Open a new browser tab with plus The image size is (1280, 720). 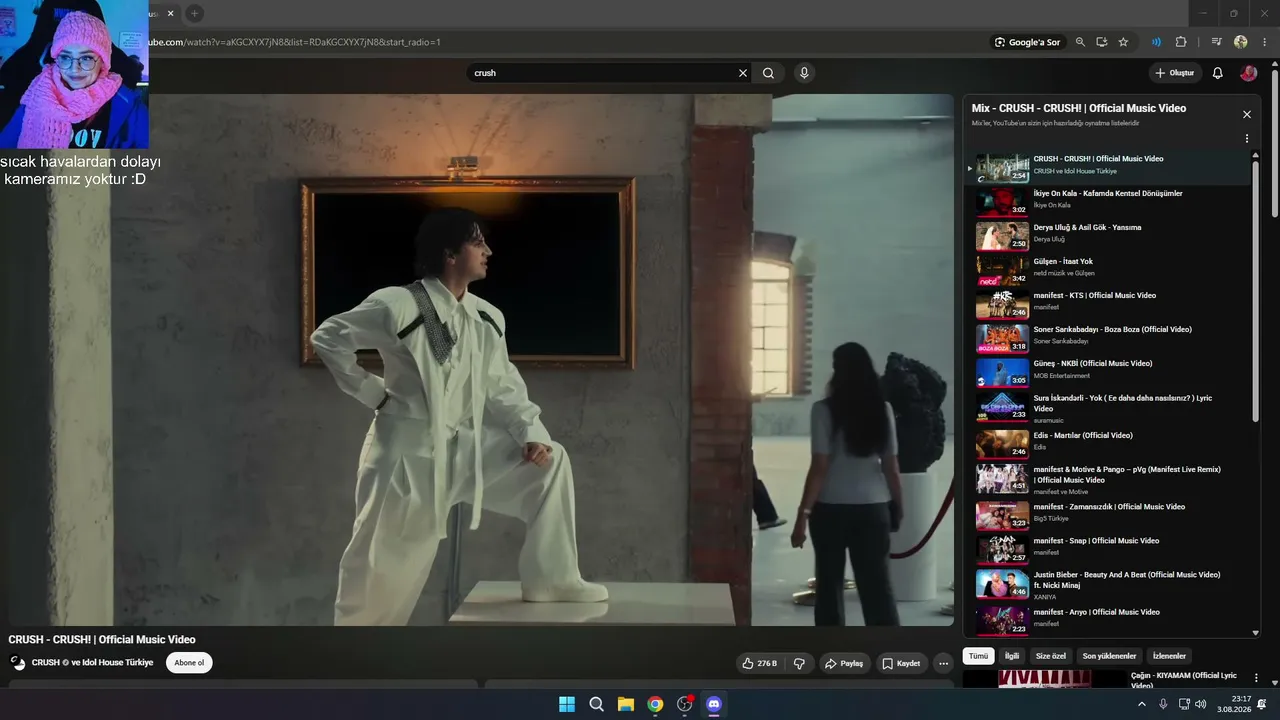click(195, 13)
